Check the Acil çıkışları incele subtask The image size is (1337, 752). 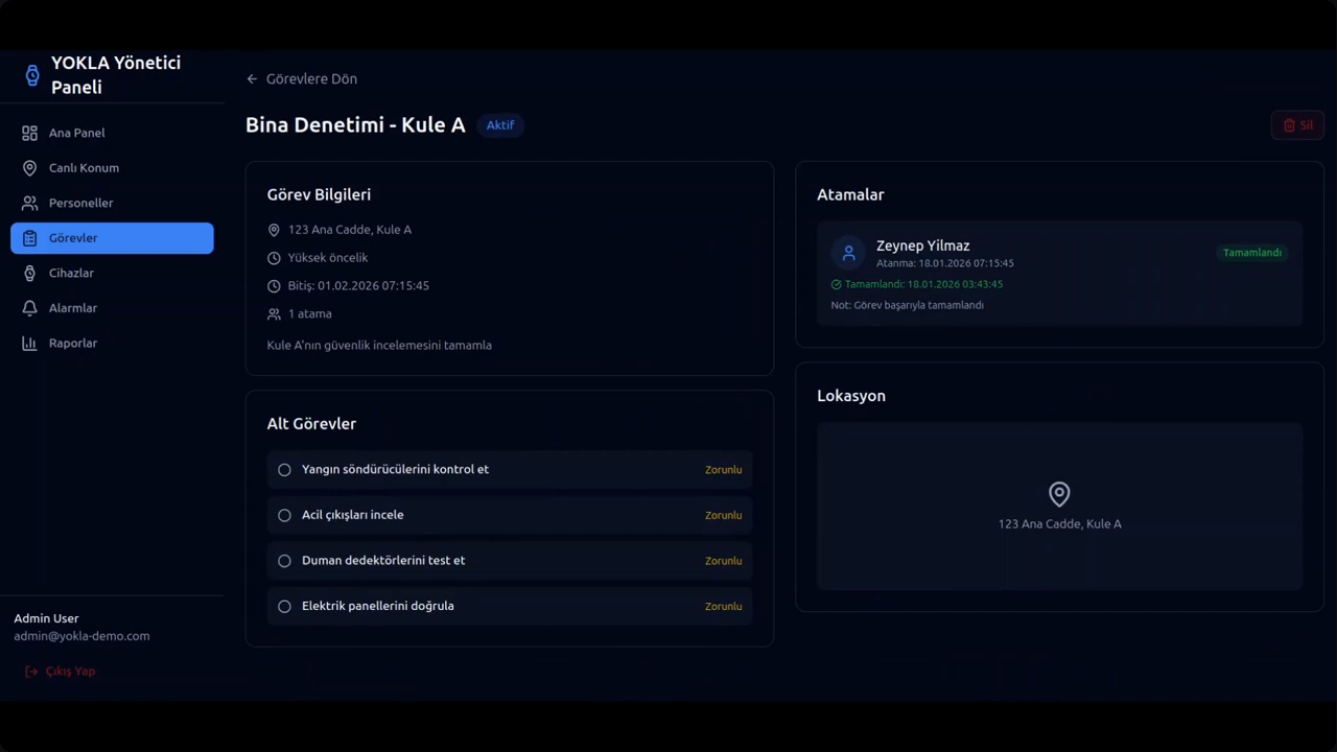[x=284, y=516]
